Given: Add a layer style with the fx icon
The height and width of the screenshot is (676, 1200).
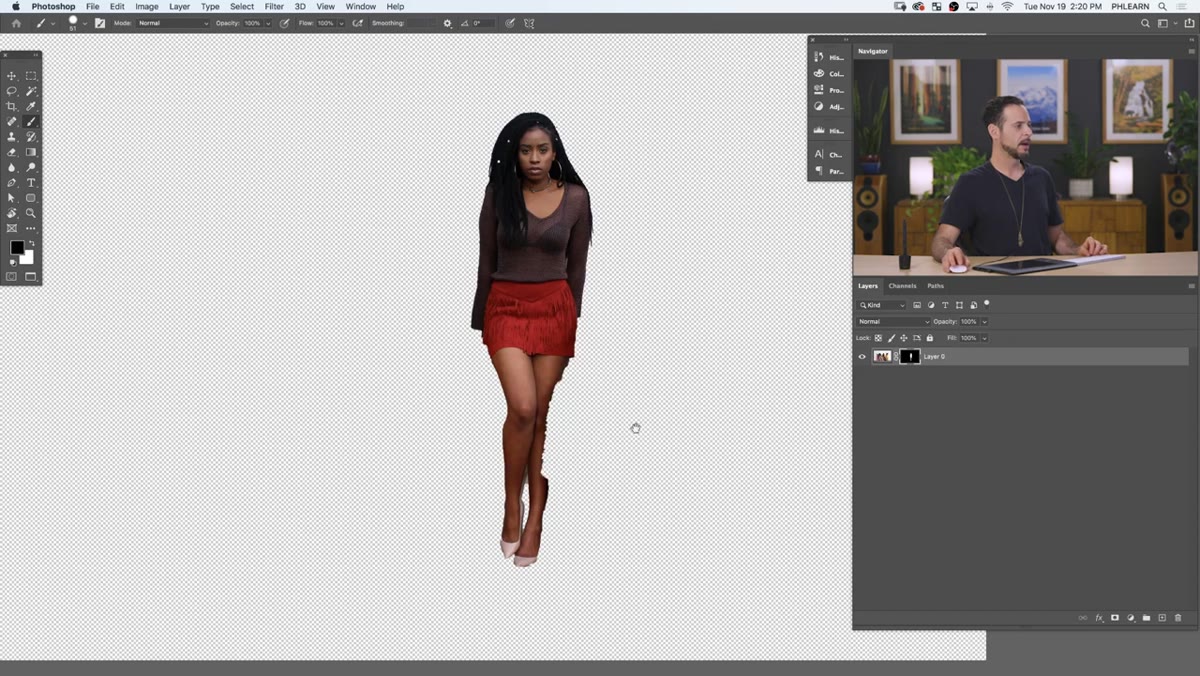Looking at the screenshot, I should (1099, 618).
